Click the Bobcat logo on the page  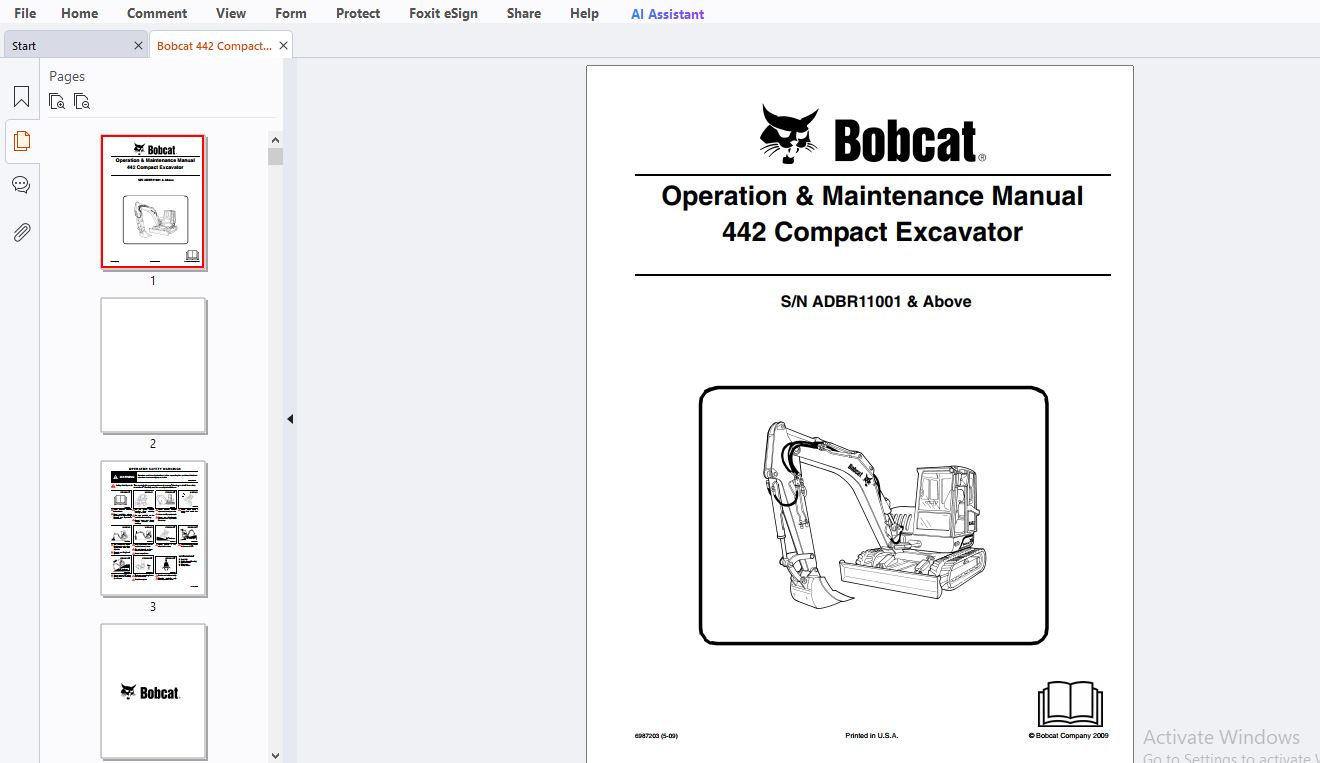coord(872,134)
